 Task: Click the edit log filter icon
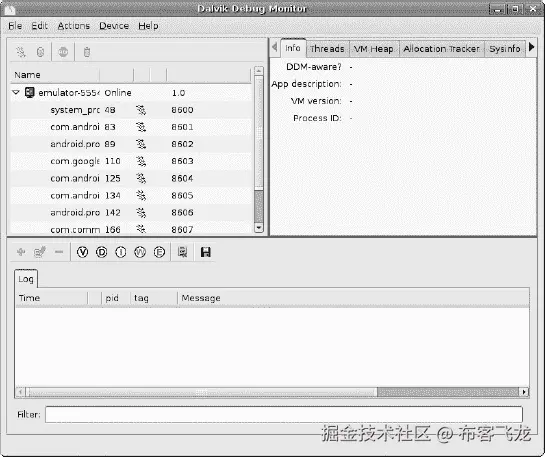point(40,252)
